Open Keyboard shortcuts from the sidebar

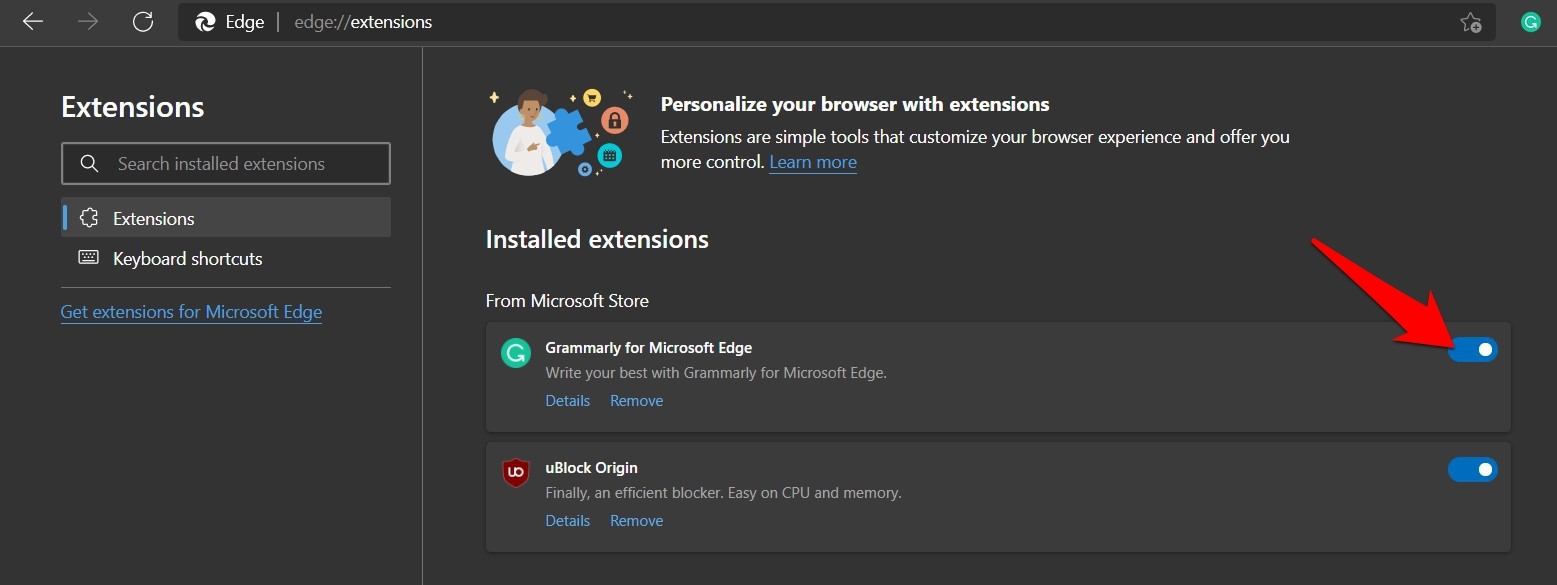pos(187,257)
